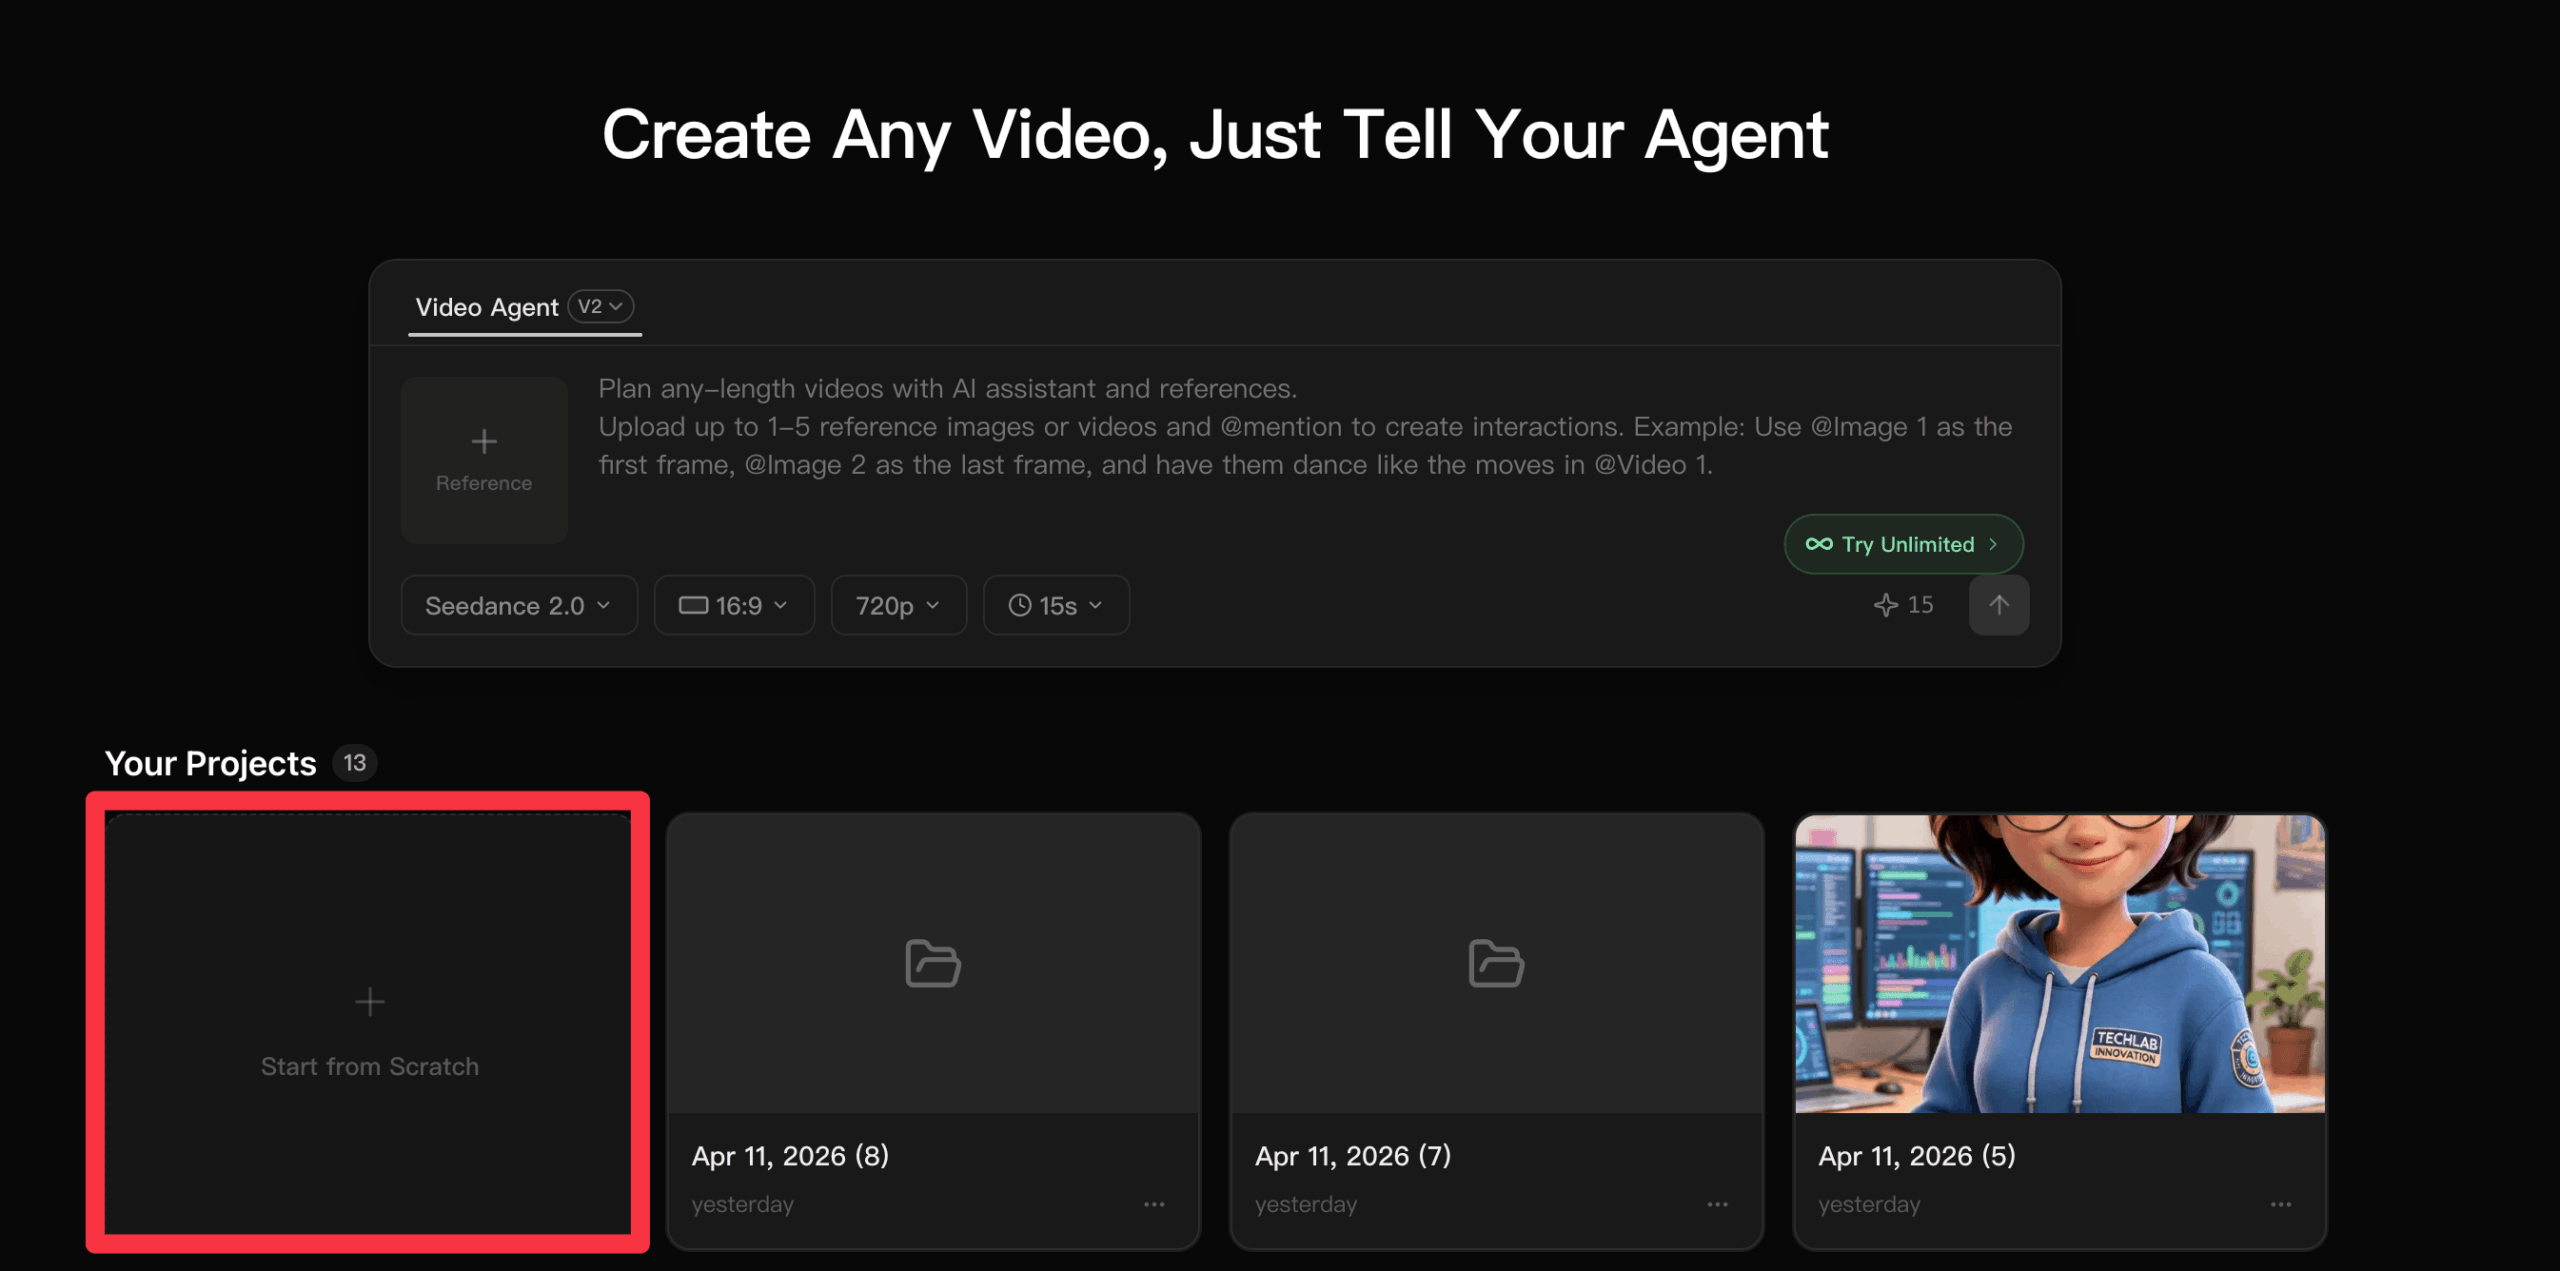Open the 720p resolution dropdown

pos(898,605)
